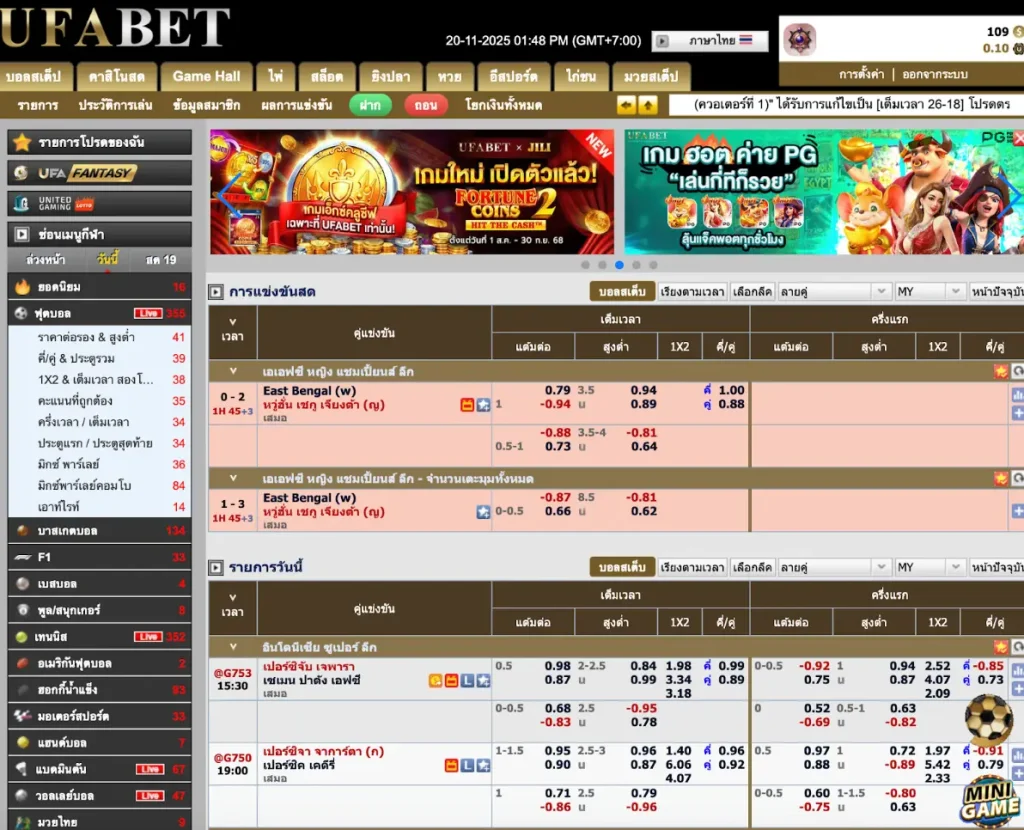Click the UFA Fantasy logo banner
Image resolution: width=1024 pixels, height=830 pixels.
tap(99, 173)
